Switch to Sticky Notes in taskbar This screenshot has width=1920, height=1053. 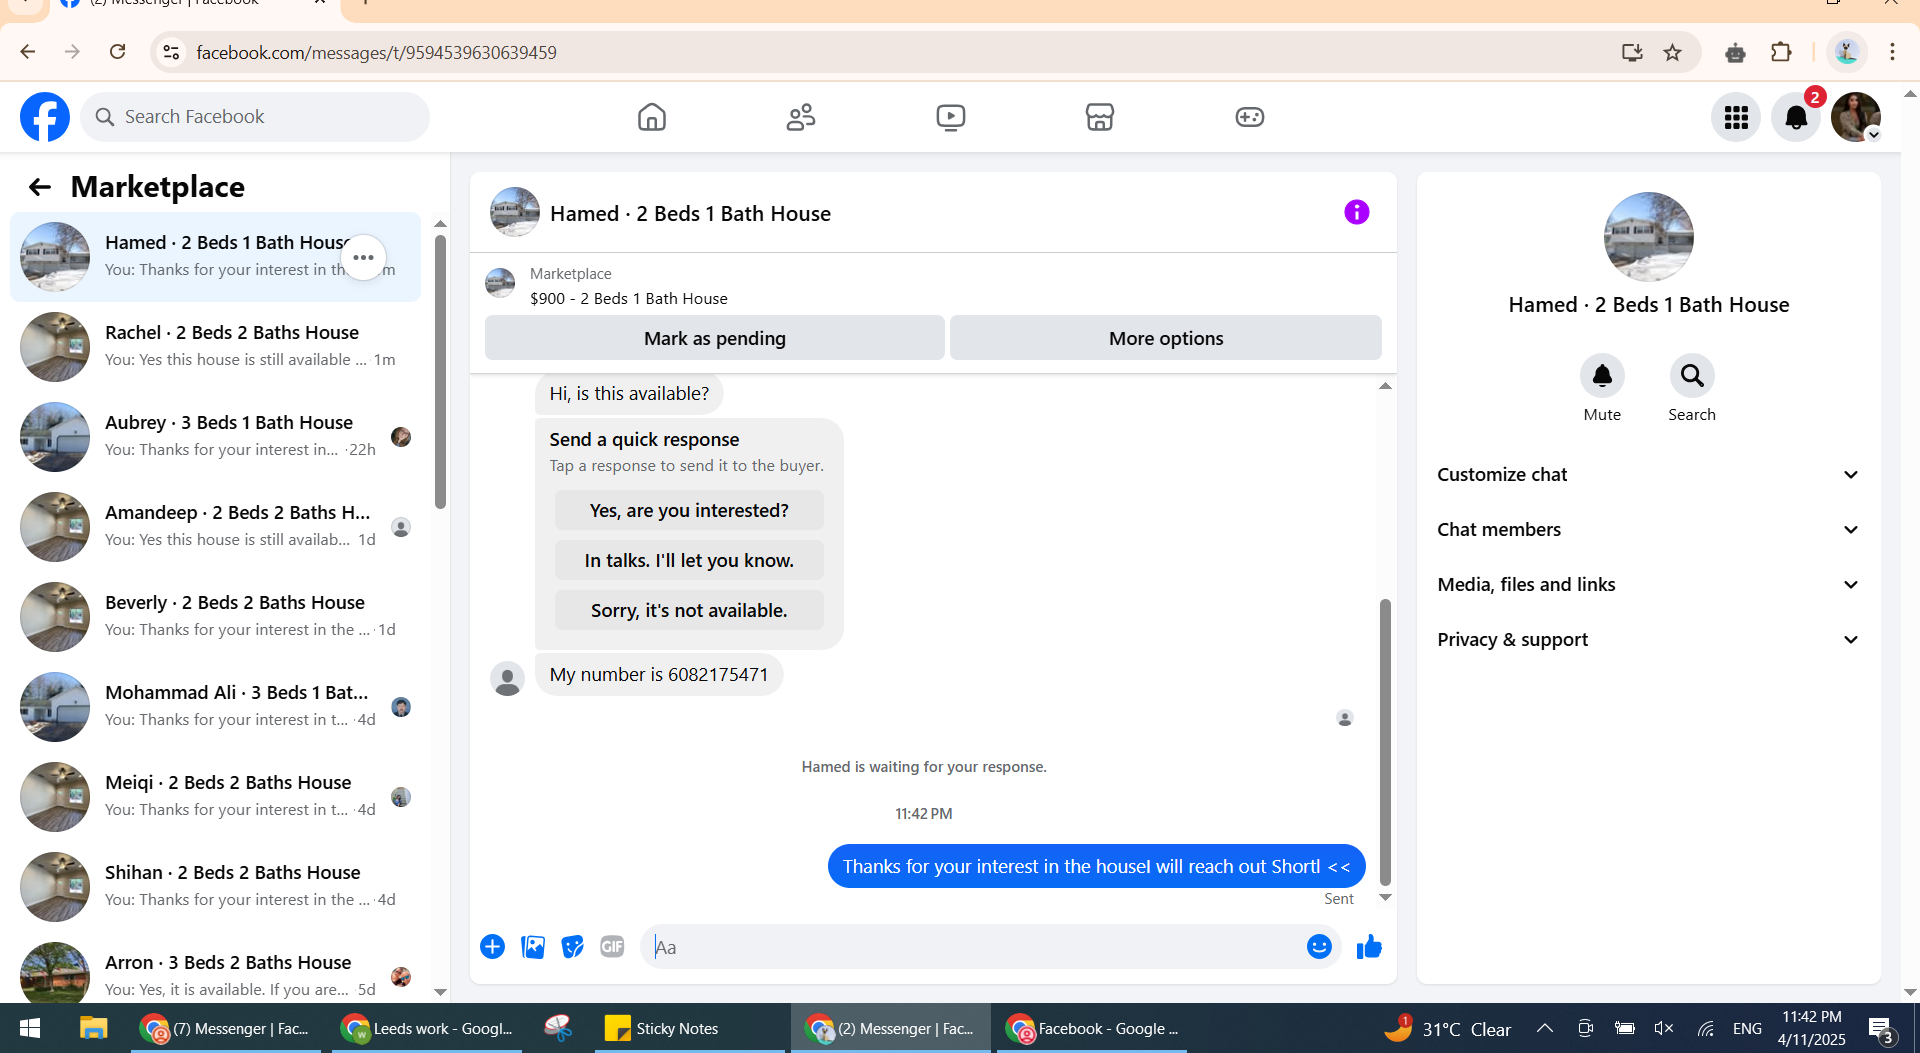pyautogui.click(x=690, y=1028)
